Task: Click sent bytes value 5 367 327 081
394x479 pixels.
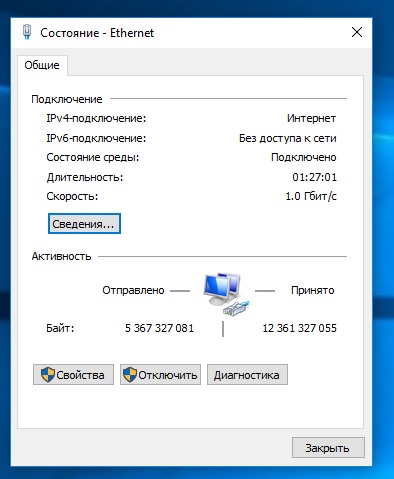Action: pos(159,328)
